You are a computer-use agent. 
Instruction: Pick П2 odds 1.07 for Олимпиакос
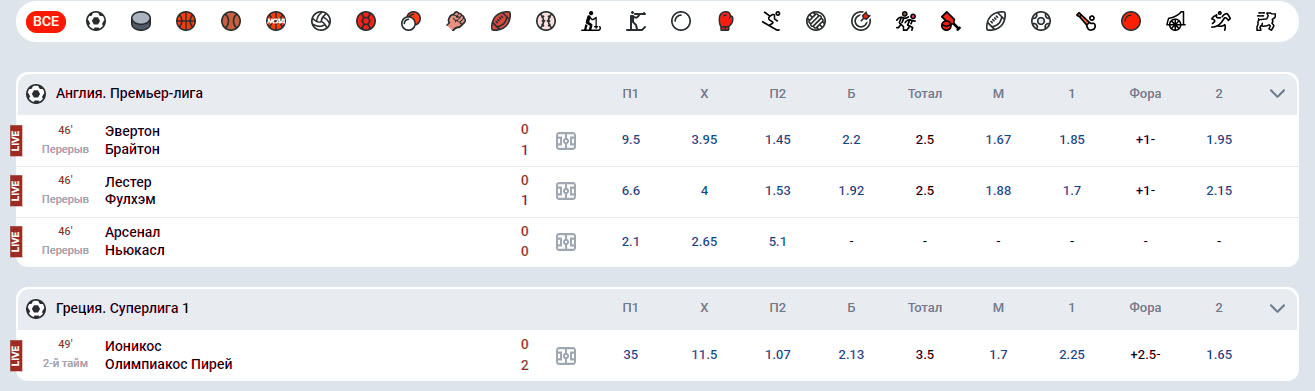coord(778,355)
